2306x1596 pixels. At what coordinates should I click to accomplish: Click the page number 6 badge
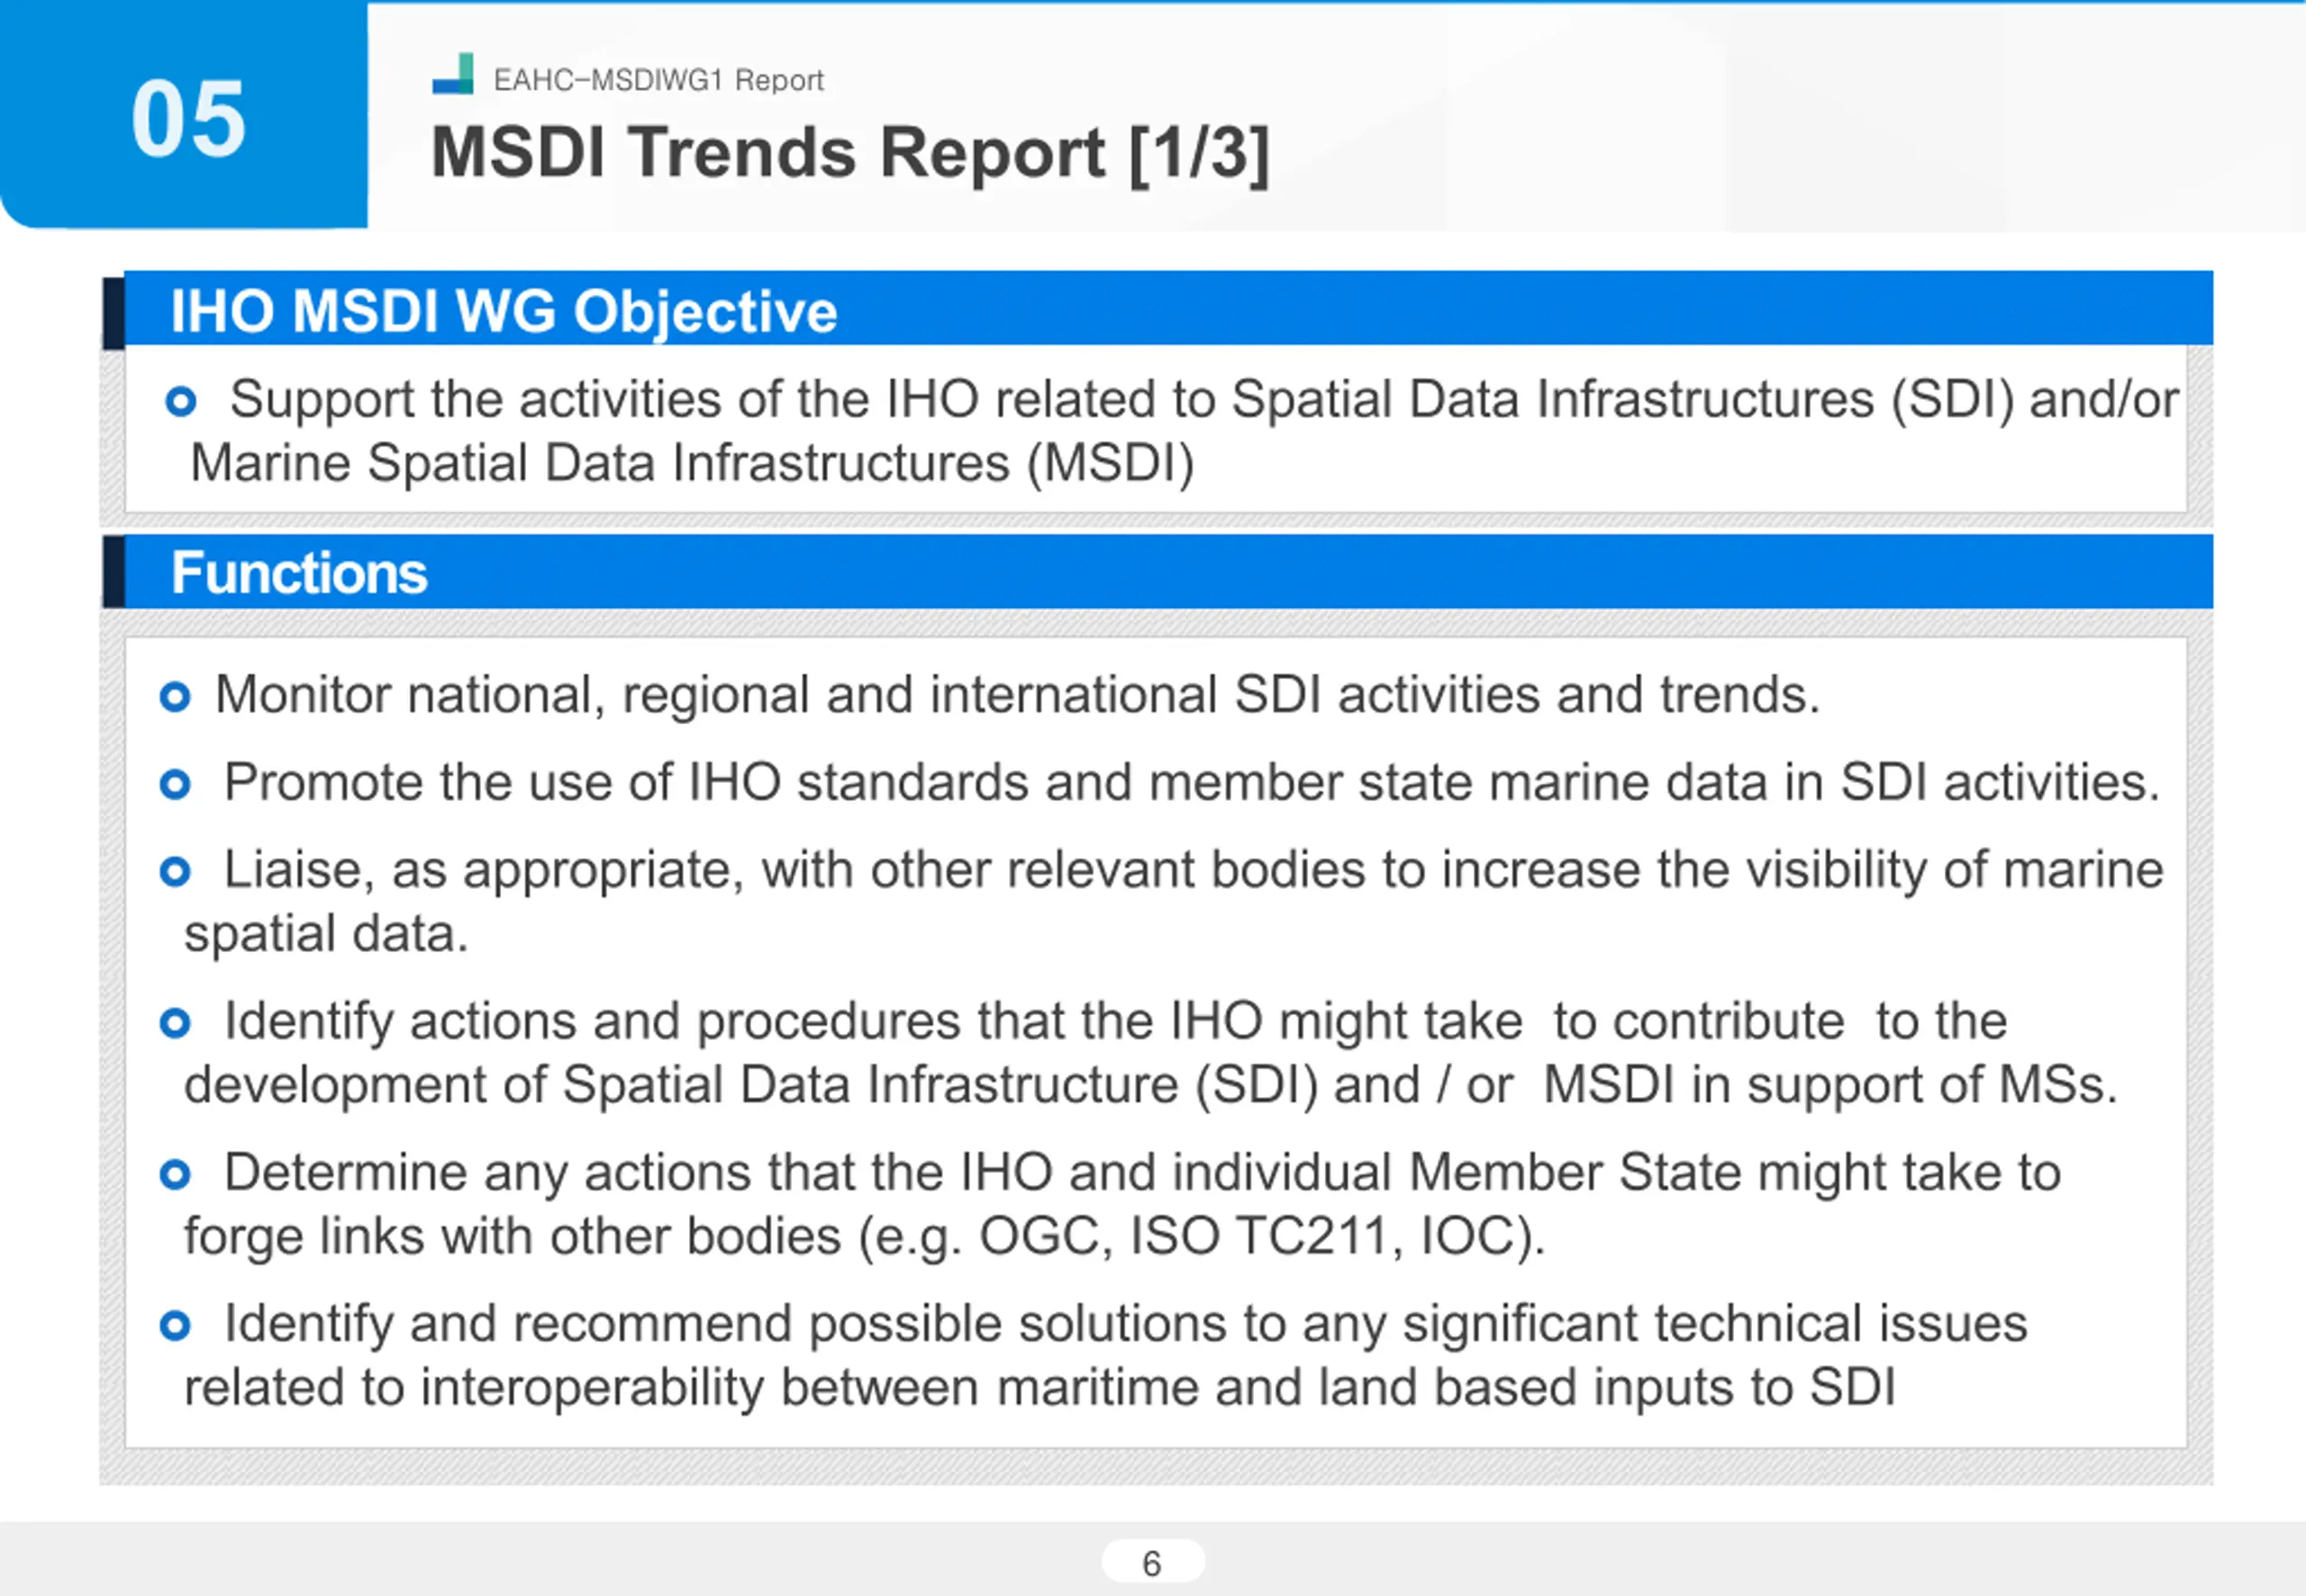pyautogui.click(x=1153, y=1563)
